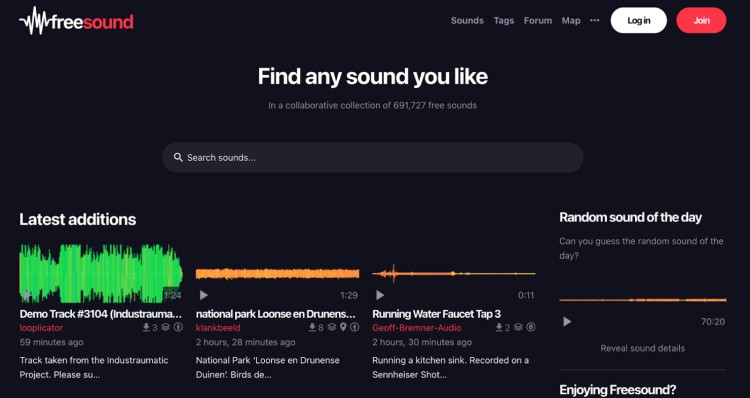This screenshot has width=750, height=398.
Task: Click license icon on Demo Track #3104
Action: tap(178, 328)
